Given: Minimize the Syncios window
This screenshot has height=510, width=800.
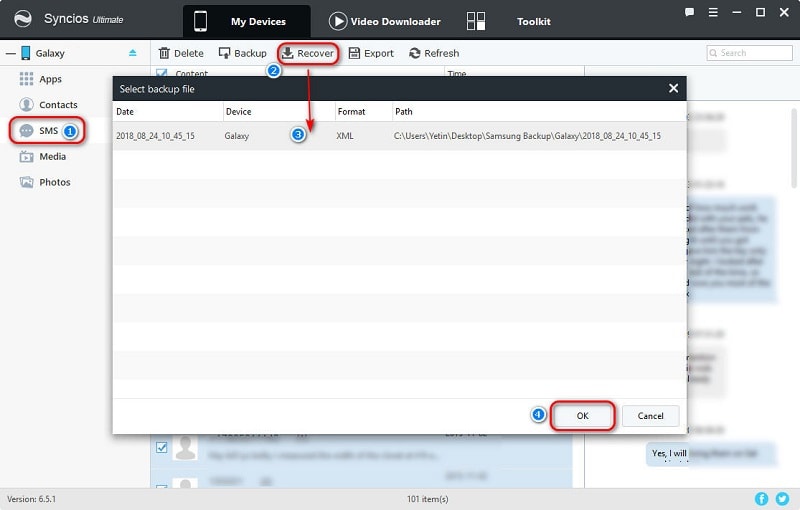Looking at the screenshot, I should click(x=736, y=12).
